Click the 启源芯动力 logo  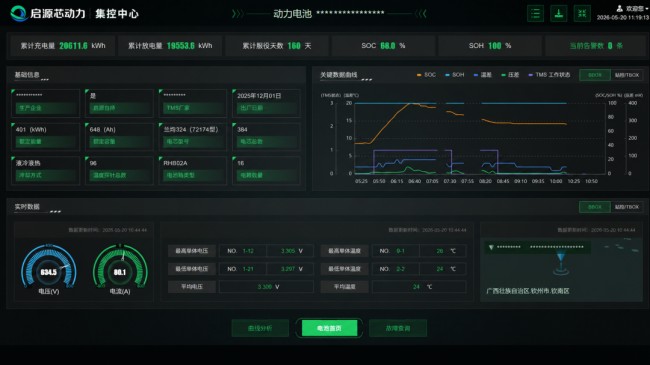point(48,13)
